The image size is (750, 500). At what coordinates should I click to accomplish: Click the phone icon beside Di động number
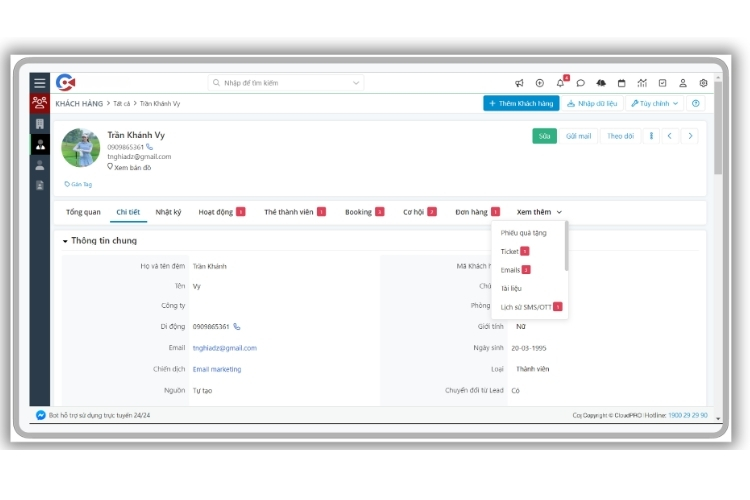237,327
